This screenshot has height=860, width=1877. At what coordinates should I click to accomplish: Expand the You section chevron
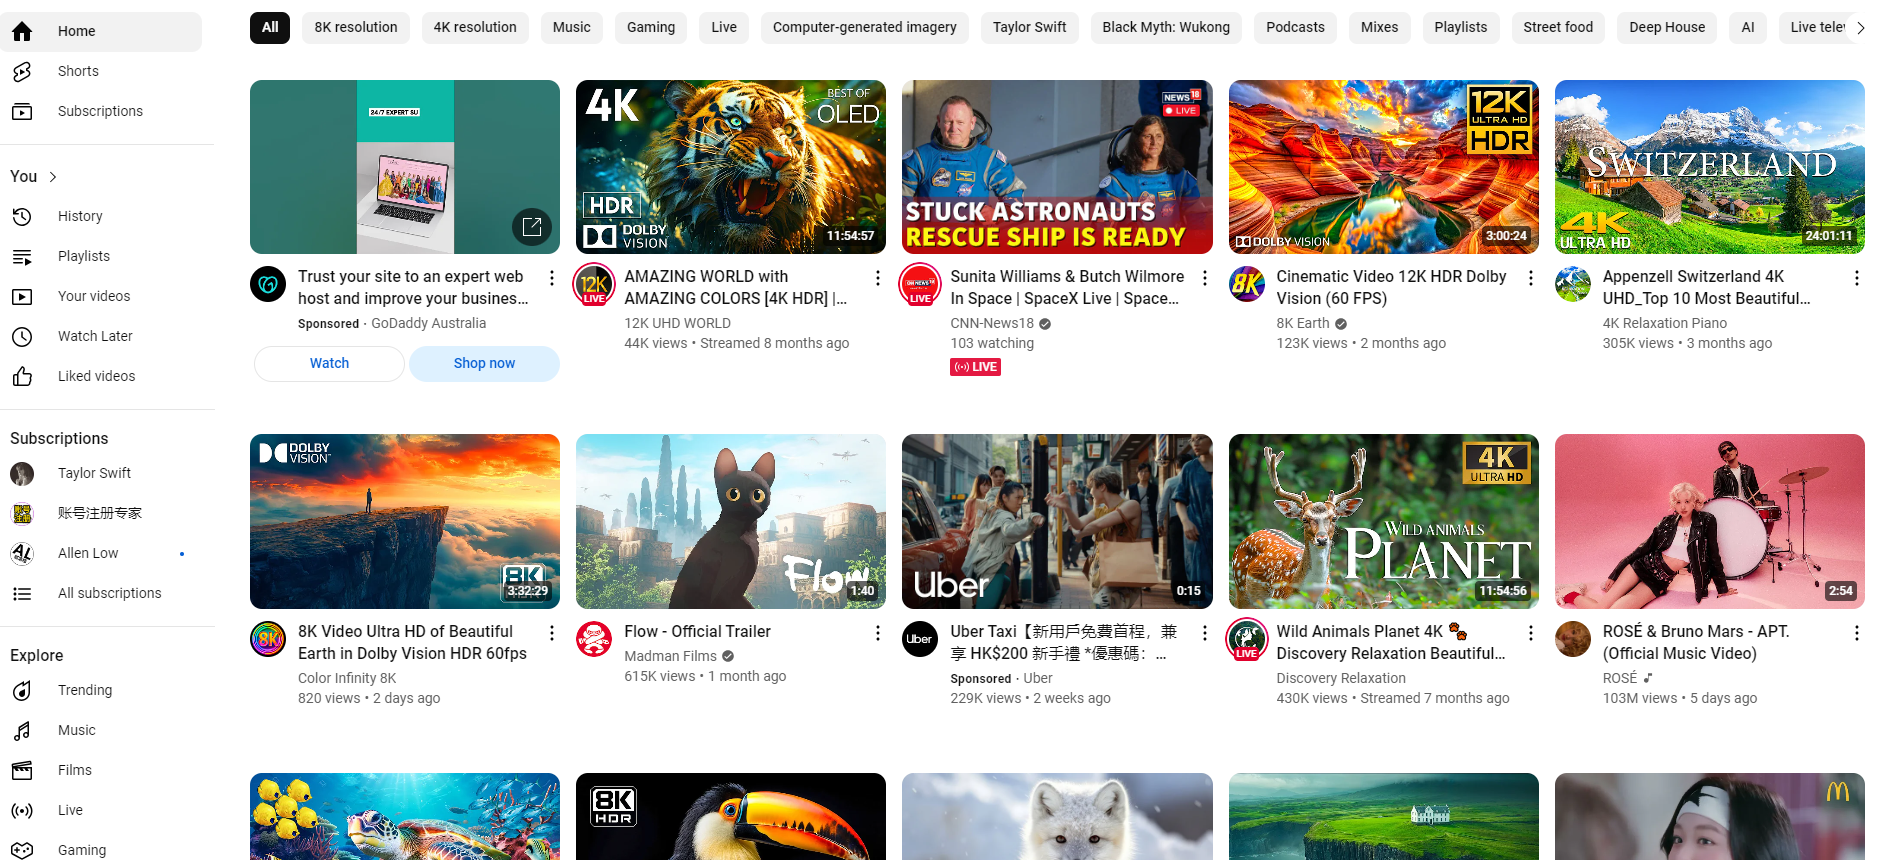pos(53,177)
